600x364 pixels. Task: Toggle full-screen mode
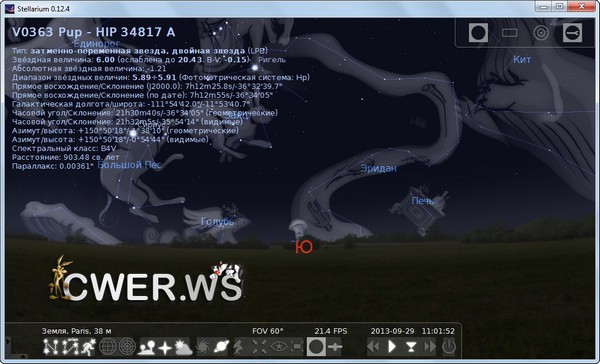pos(297,347)
